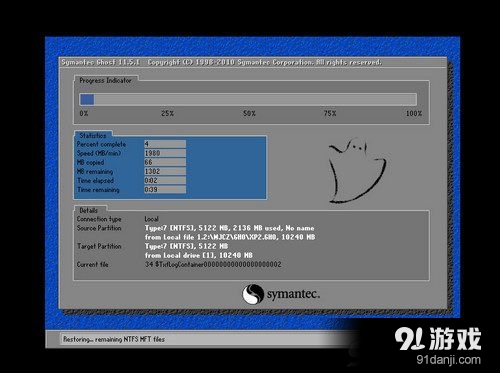
Task: Click the "25%" progress scale mark
Action: click(x=167, y=113)
